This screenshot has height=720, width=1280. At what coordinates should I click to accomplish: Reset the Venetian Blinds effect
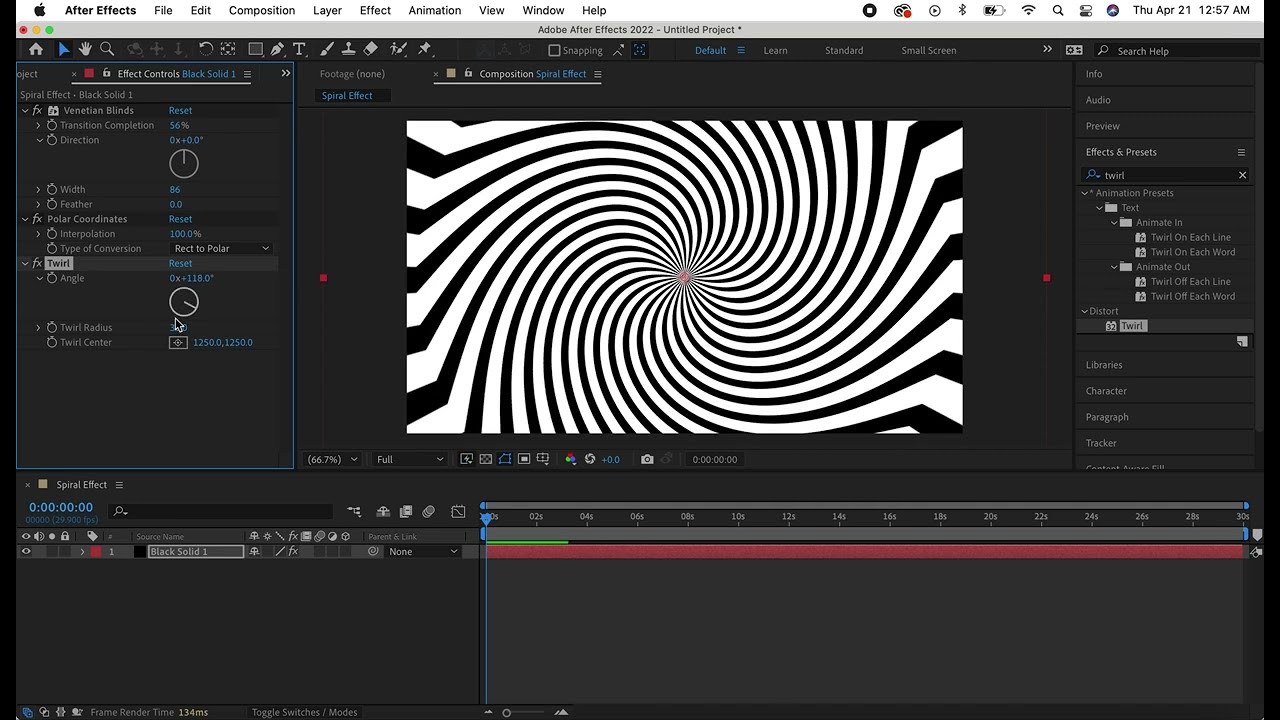click(x=180, y=110)
